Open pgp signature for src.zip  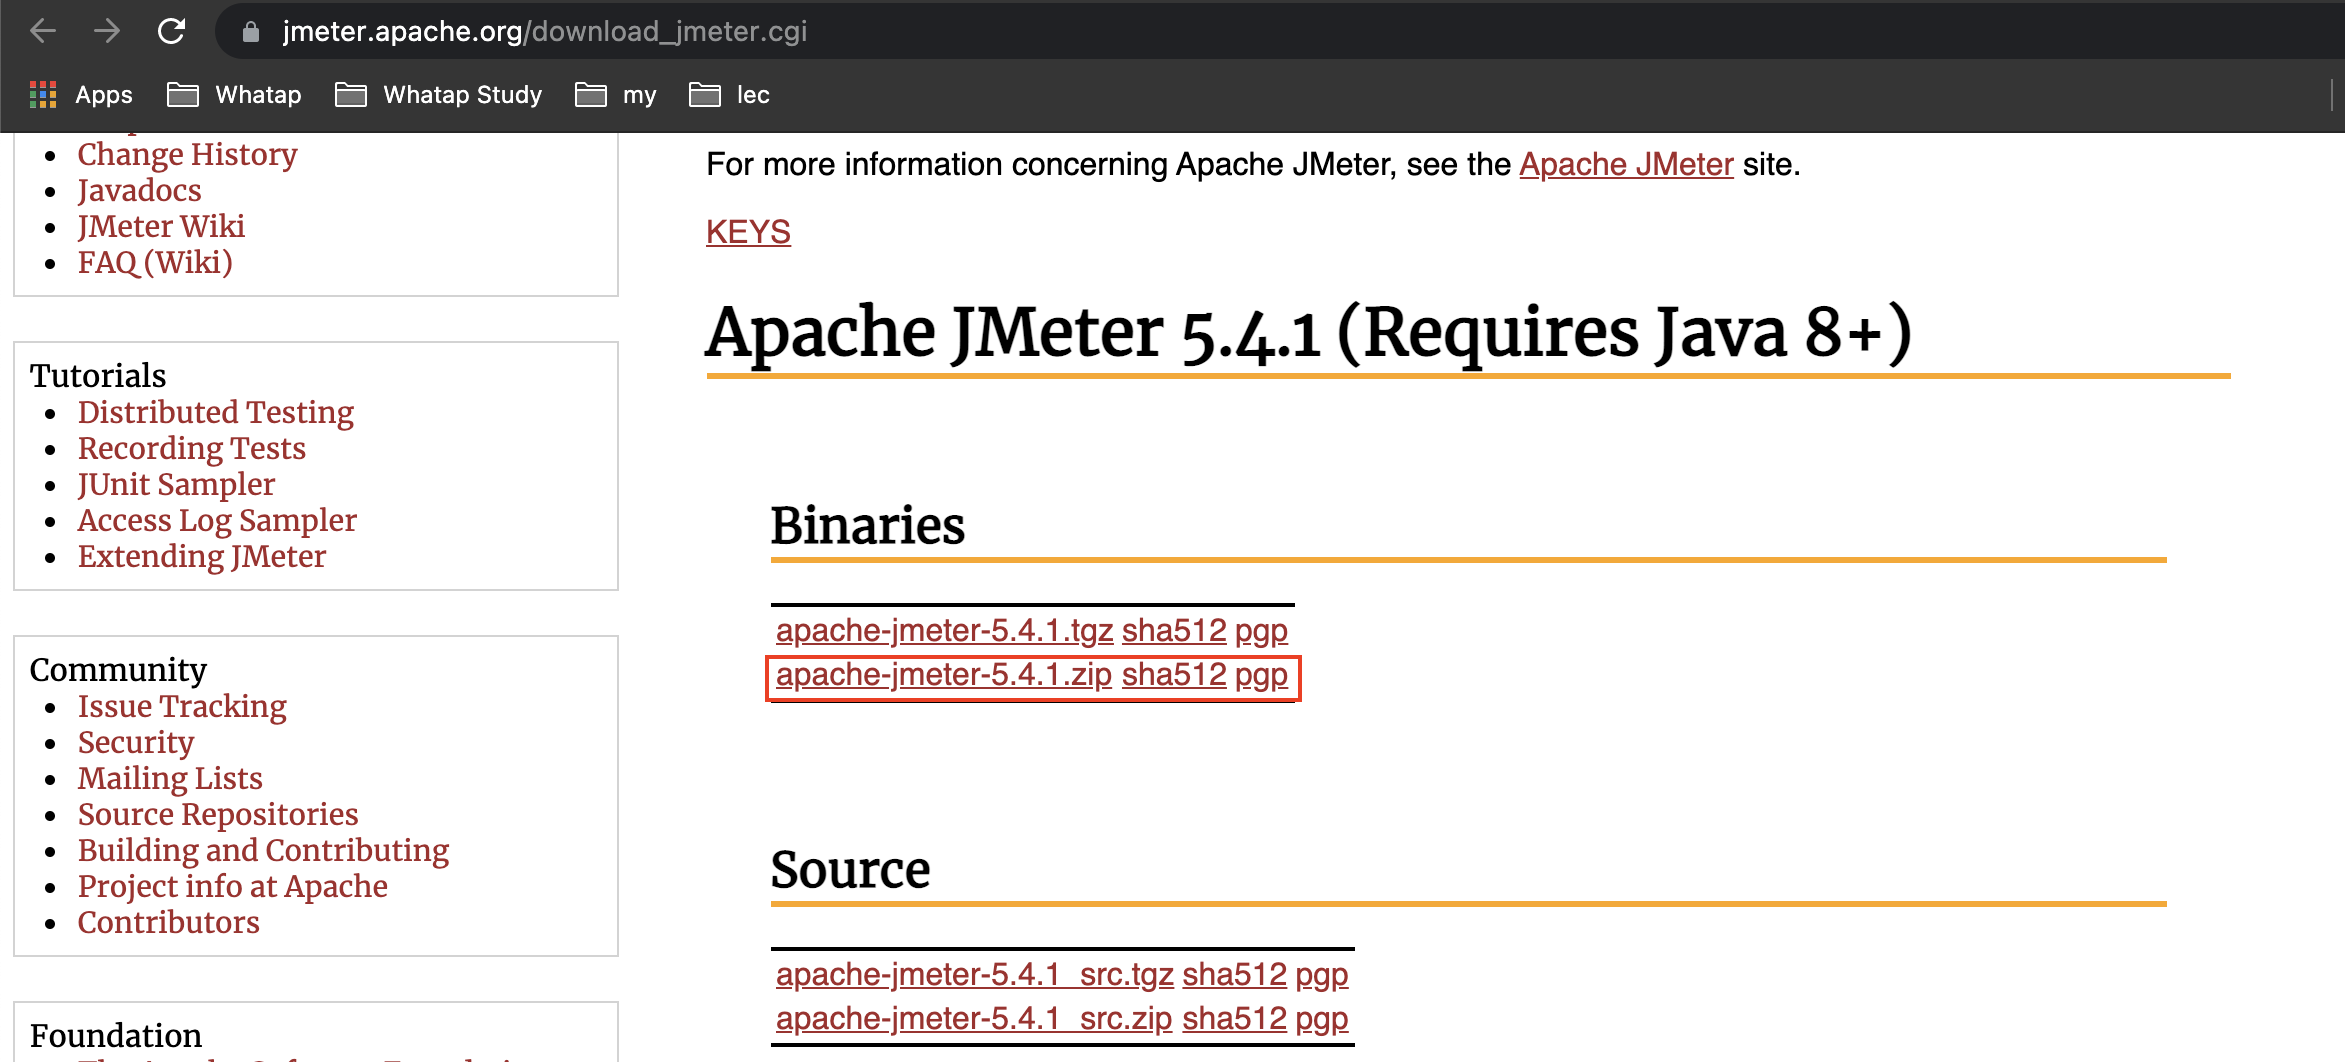tap(1321, 1019)
